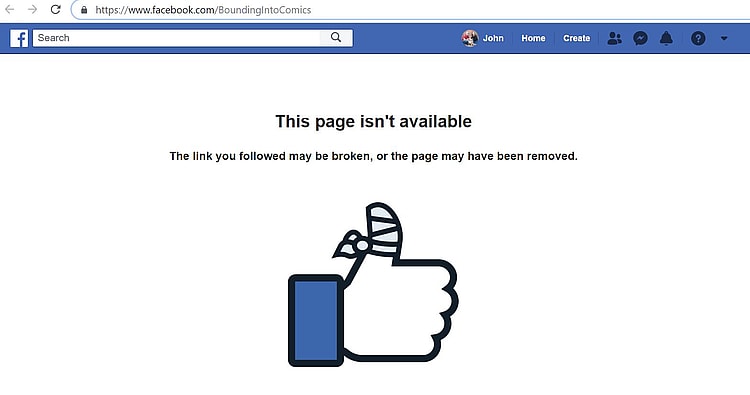Viewport: 750px width, 395px height.
Task: Open John's profile picture
Action: [470, 38]
